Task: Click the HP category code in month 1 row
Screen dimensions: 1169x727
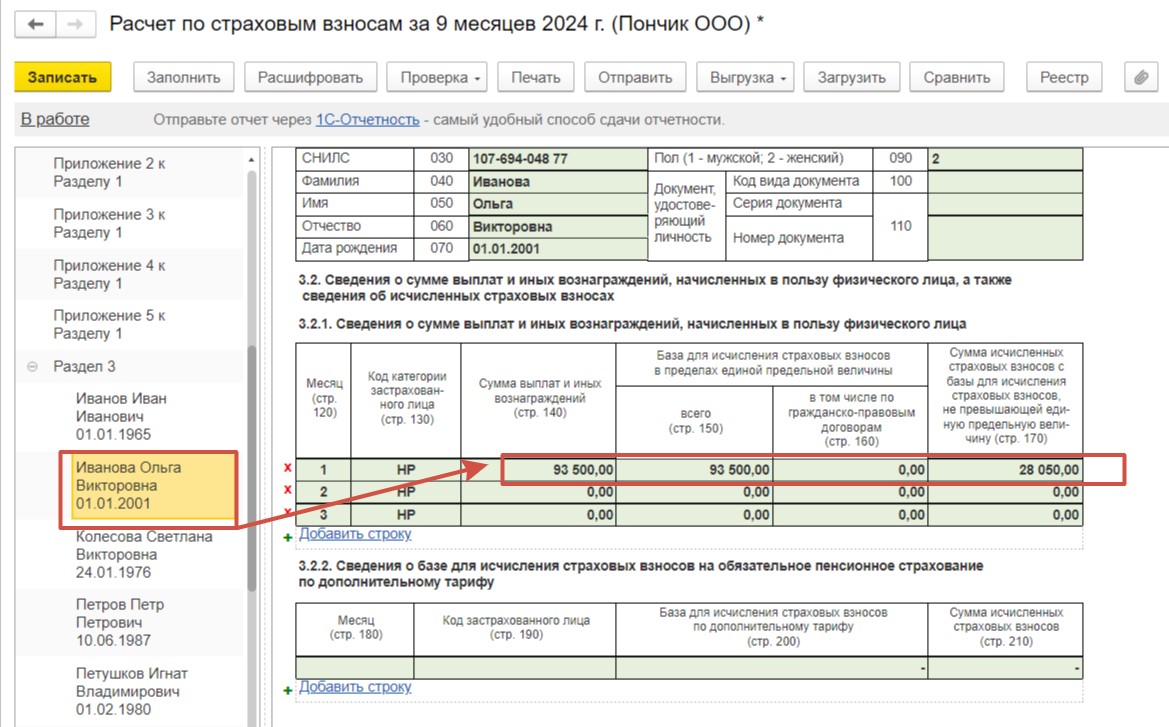Action: 406,470
